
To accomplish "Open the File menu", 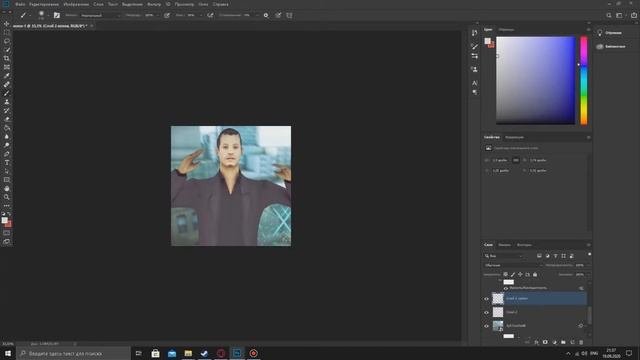I will pos(20,4).
